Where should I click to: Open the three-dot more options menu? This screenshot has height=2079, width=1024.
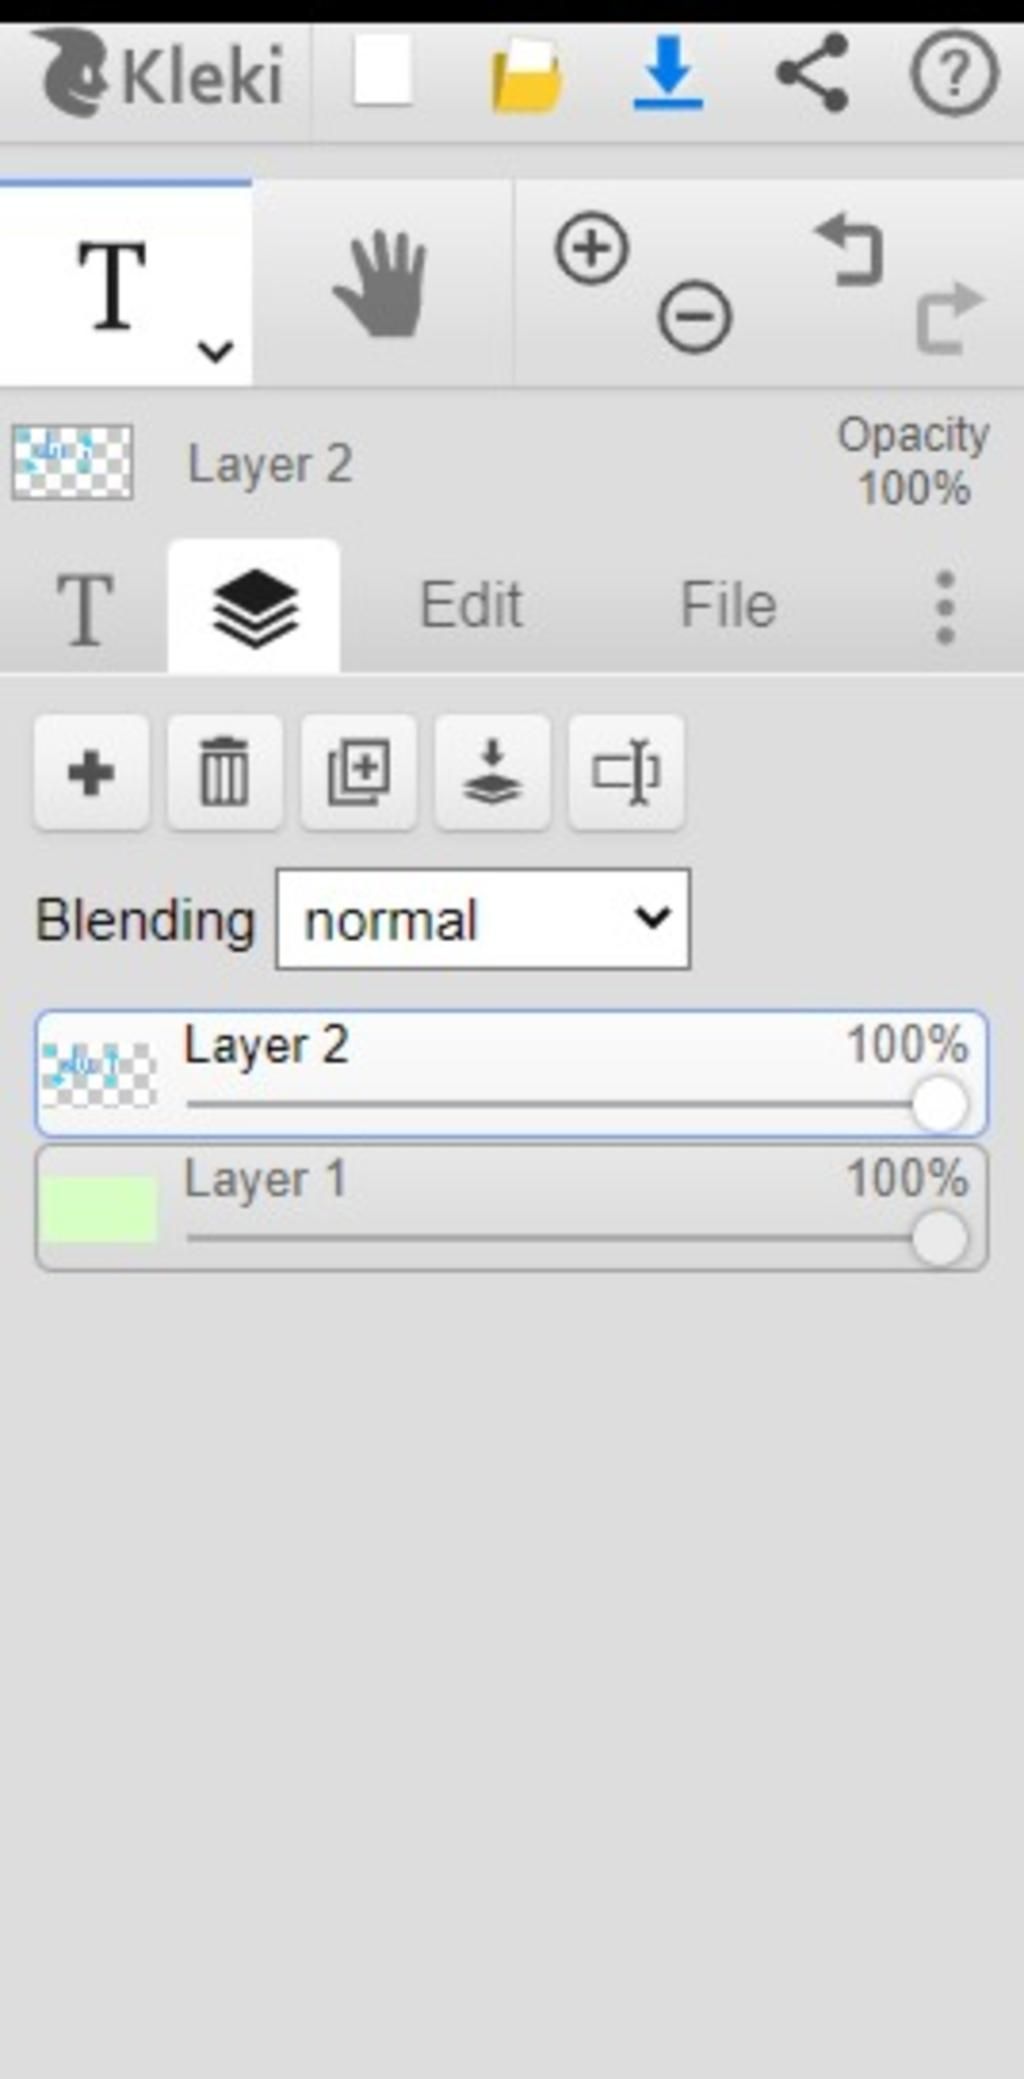[x=945, y=607]
